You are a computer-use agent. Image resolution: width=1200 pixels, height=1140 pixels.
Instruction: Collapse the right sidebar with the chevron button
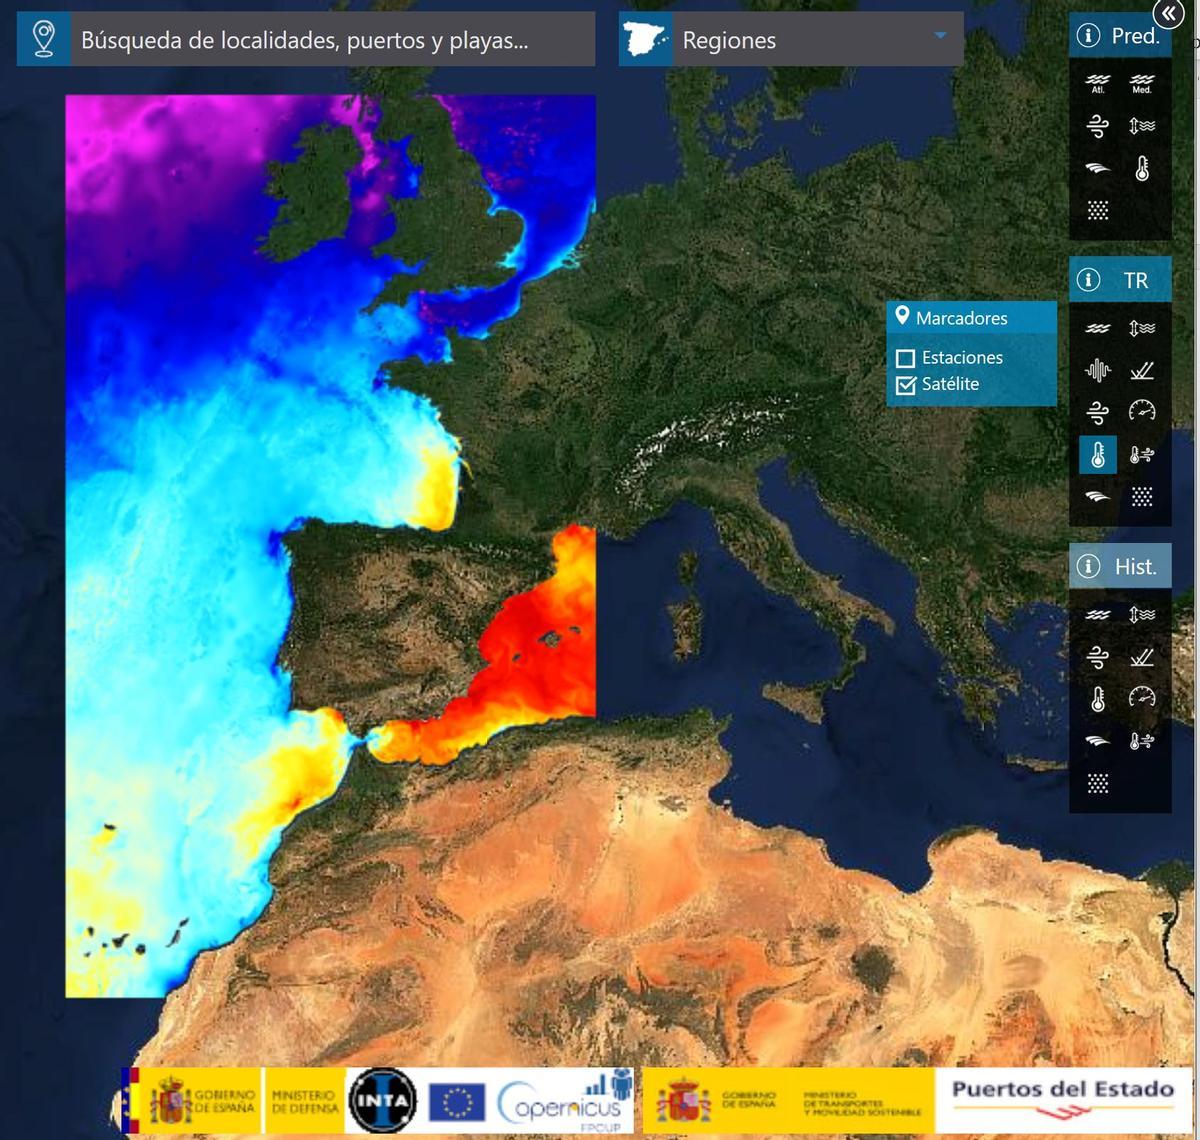(x=1168, y=14)
